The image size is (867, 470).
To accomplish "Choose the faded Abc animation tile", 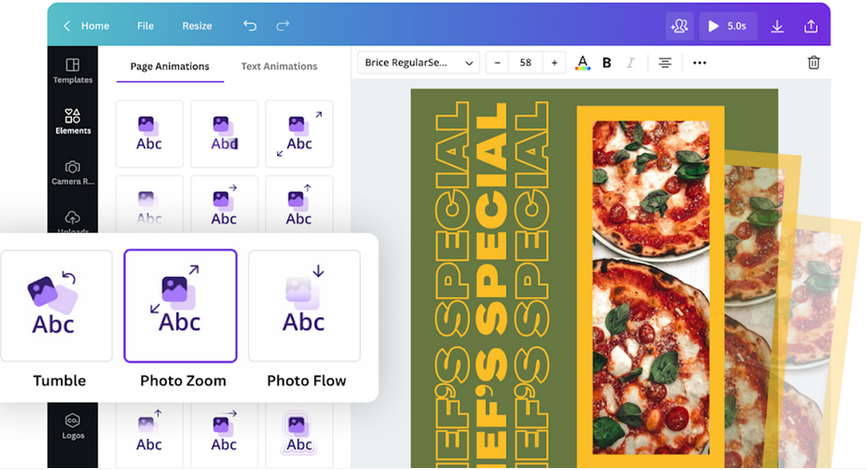I will point(149,205).
